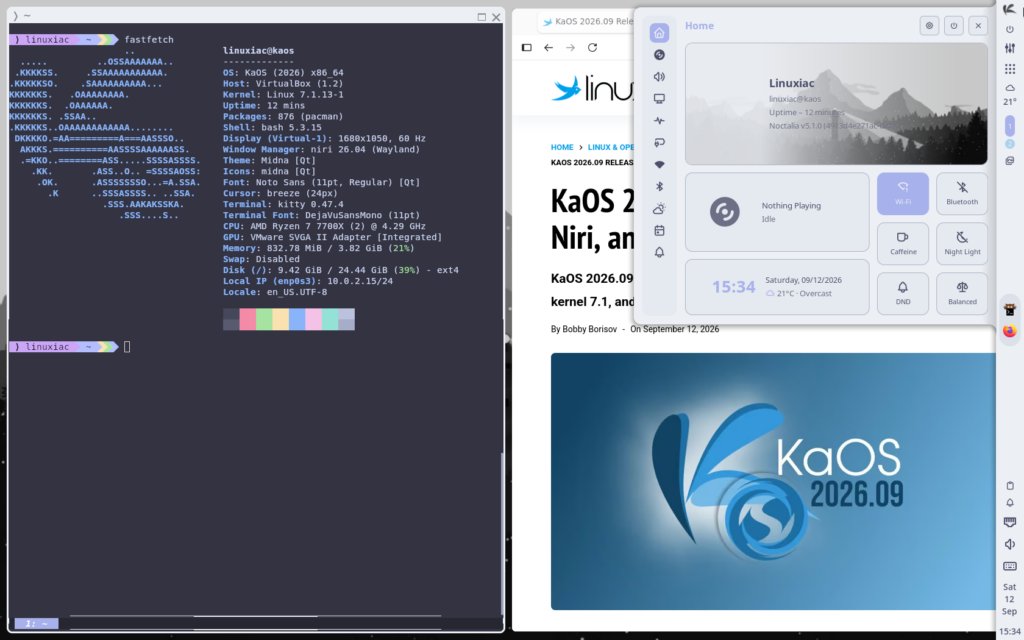Click the blue color block in fastfetch output
This screenshot has height=640, width=1024.
[297, 319]
